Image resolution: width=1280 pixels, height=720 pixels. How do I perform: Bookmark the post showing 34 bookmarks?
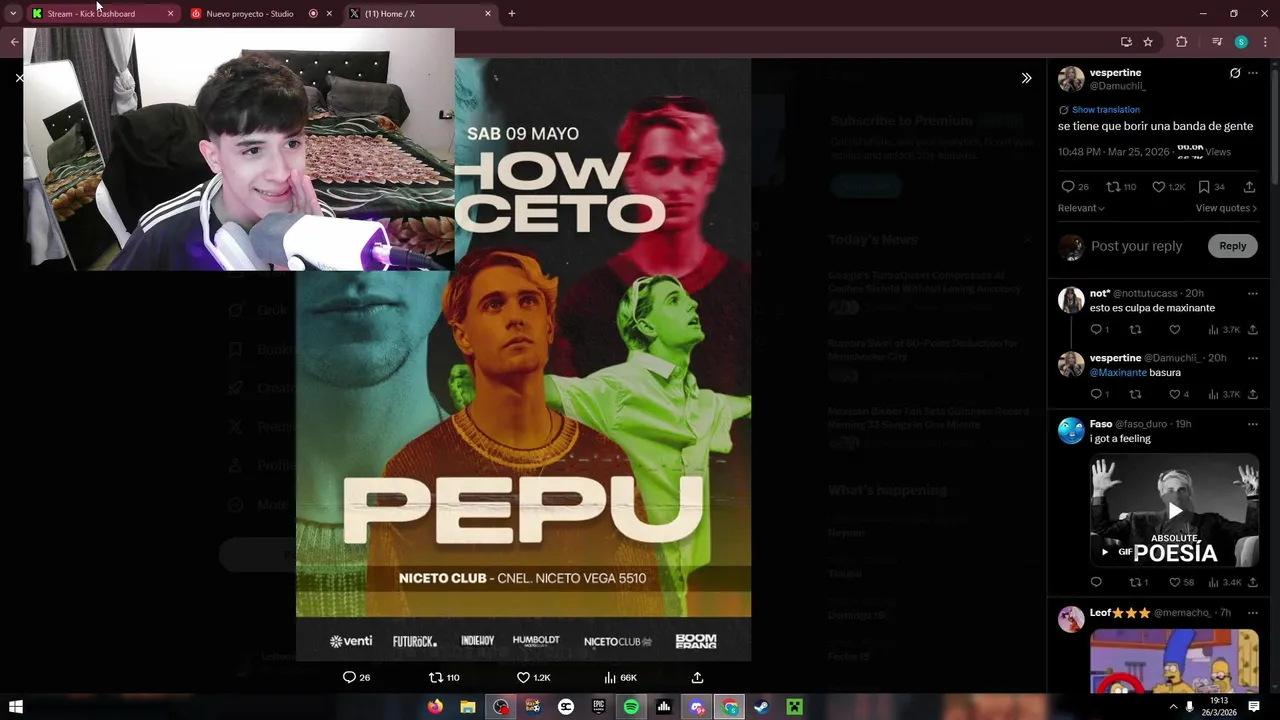[x=1211, y=187]
